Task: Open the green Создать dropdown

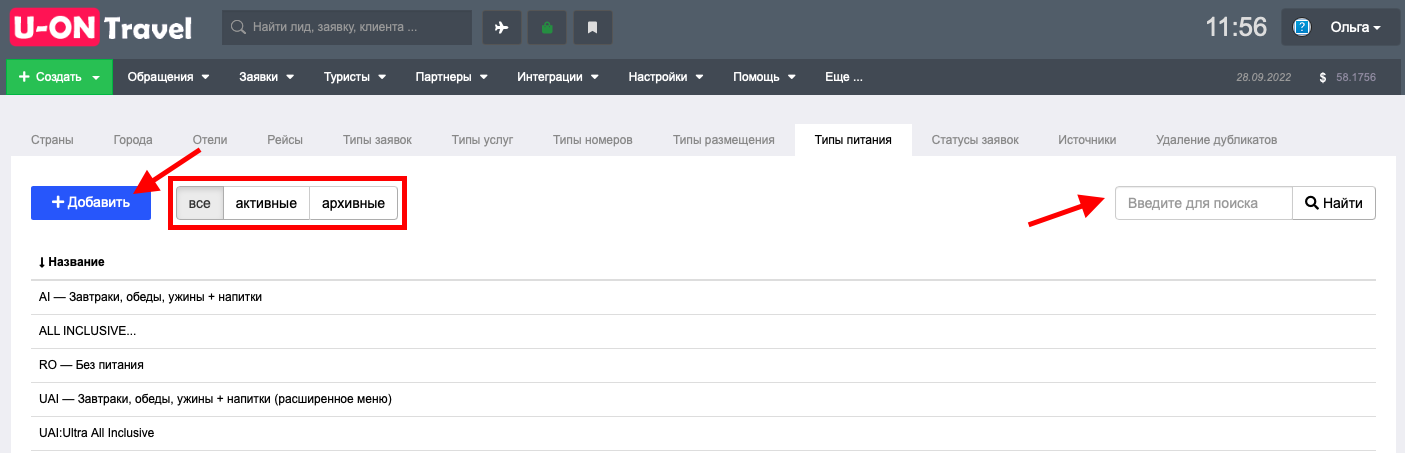Action: pyautogui.click(x=60, y=77)
